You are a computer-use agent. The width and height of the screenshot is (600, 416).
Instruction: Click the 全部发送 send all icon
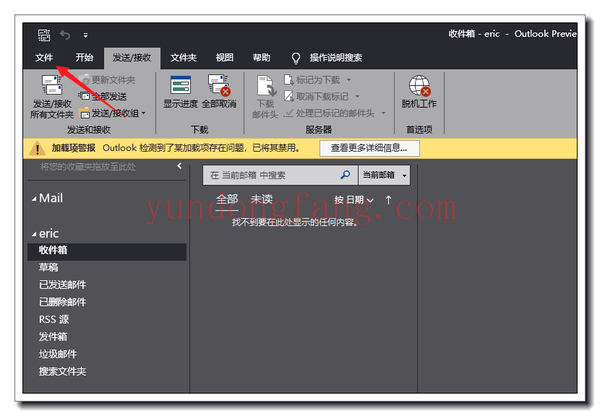[x=84, y=96]
